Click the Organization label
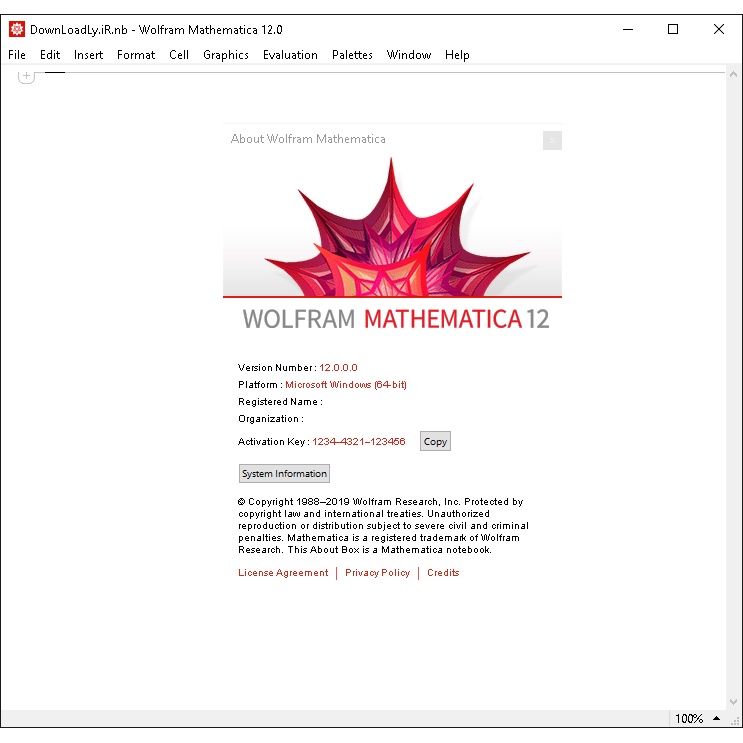Viewport: 743px width, 743px height. [x=271, y=418]
